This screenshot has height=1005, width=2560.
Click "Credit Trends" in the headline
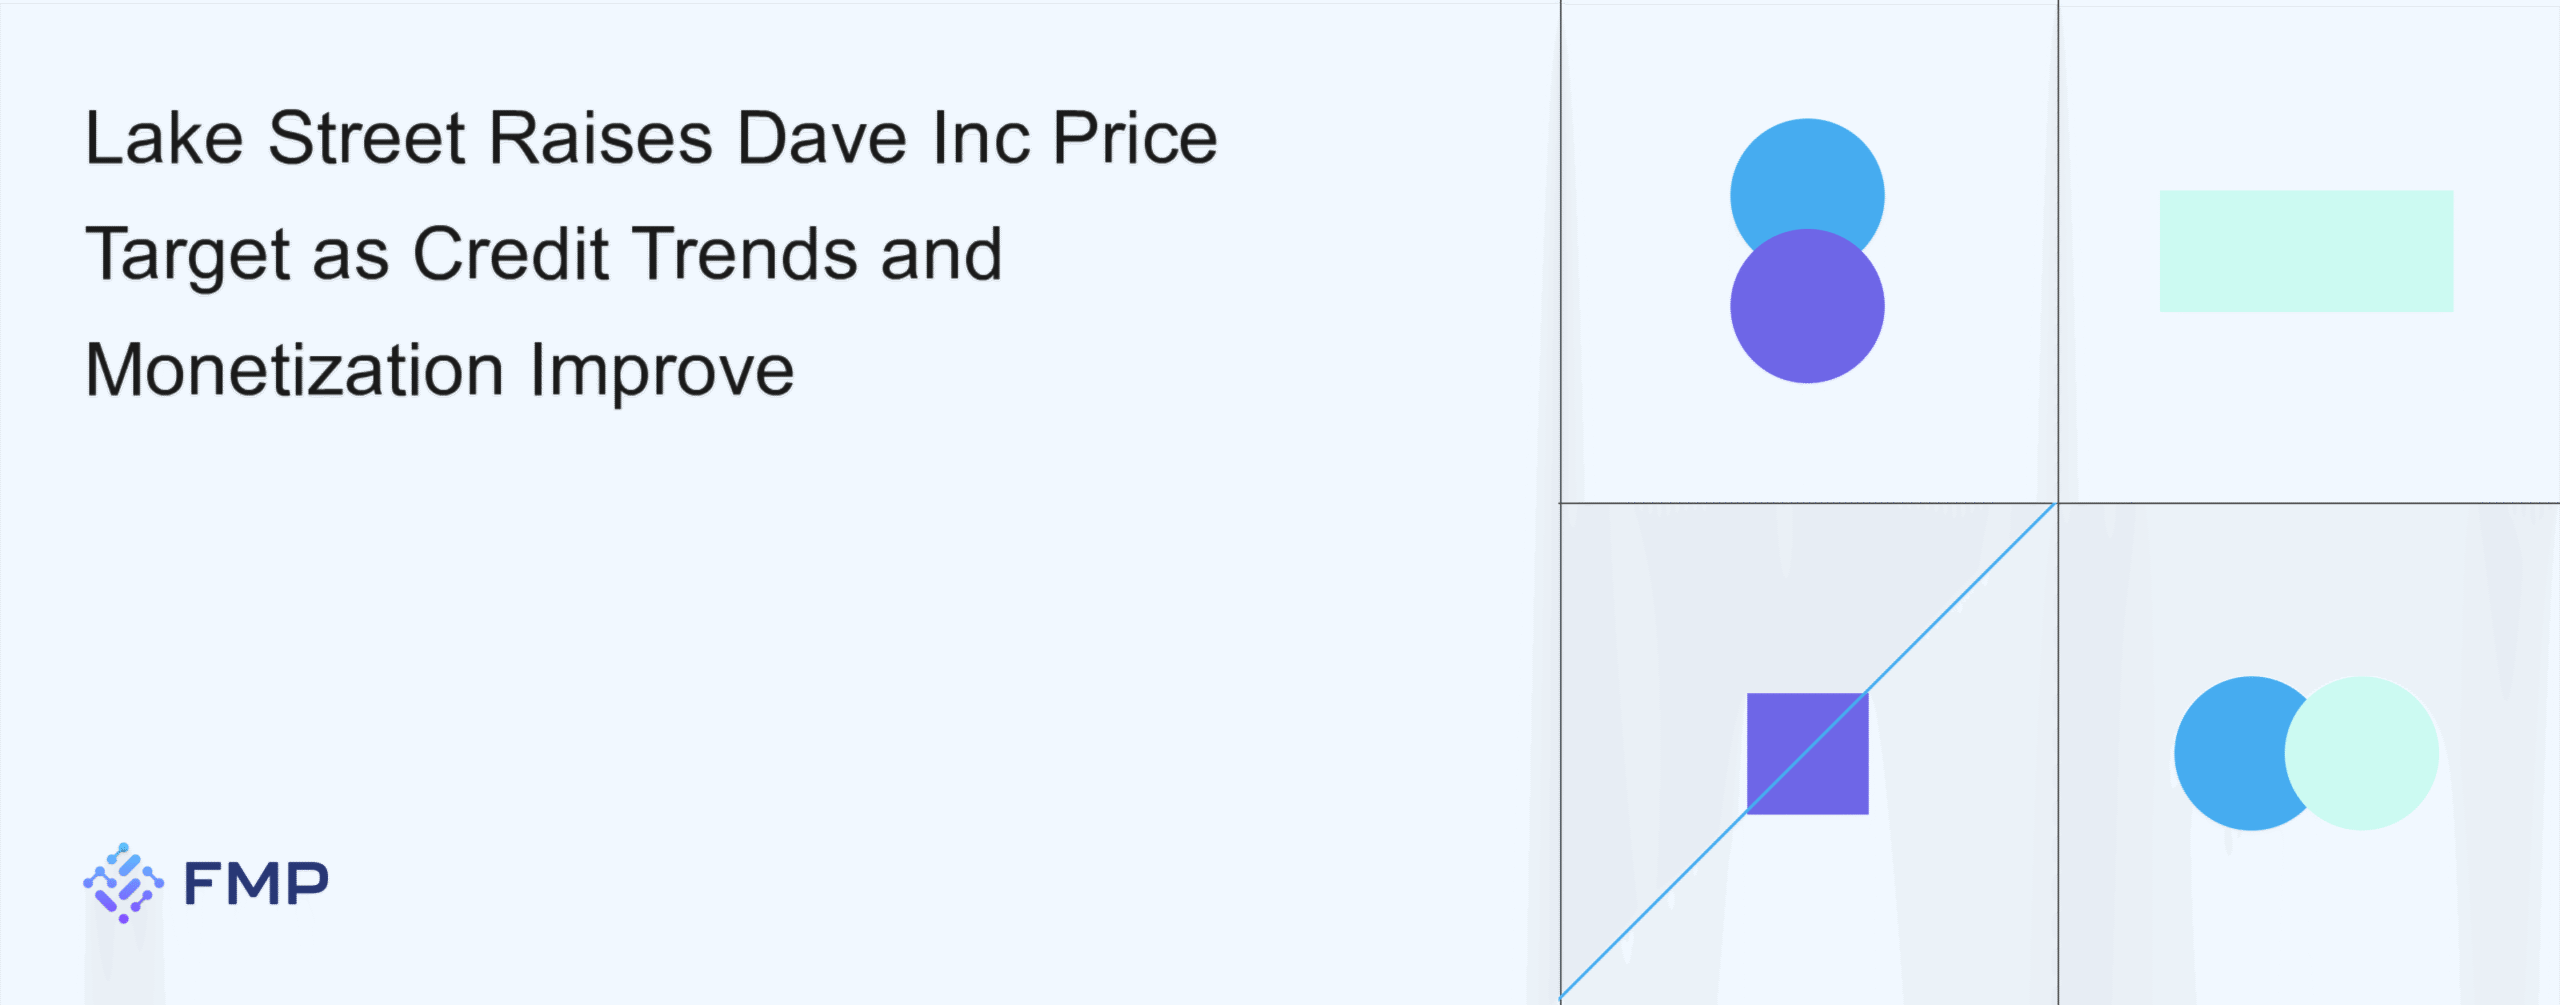click(x=635, y=254)
